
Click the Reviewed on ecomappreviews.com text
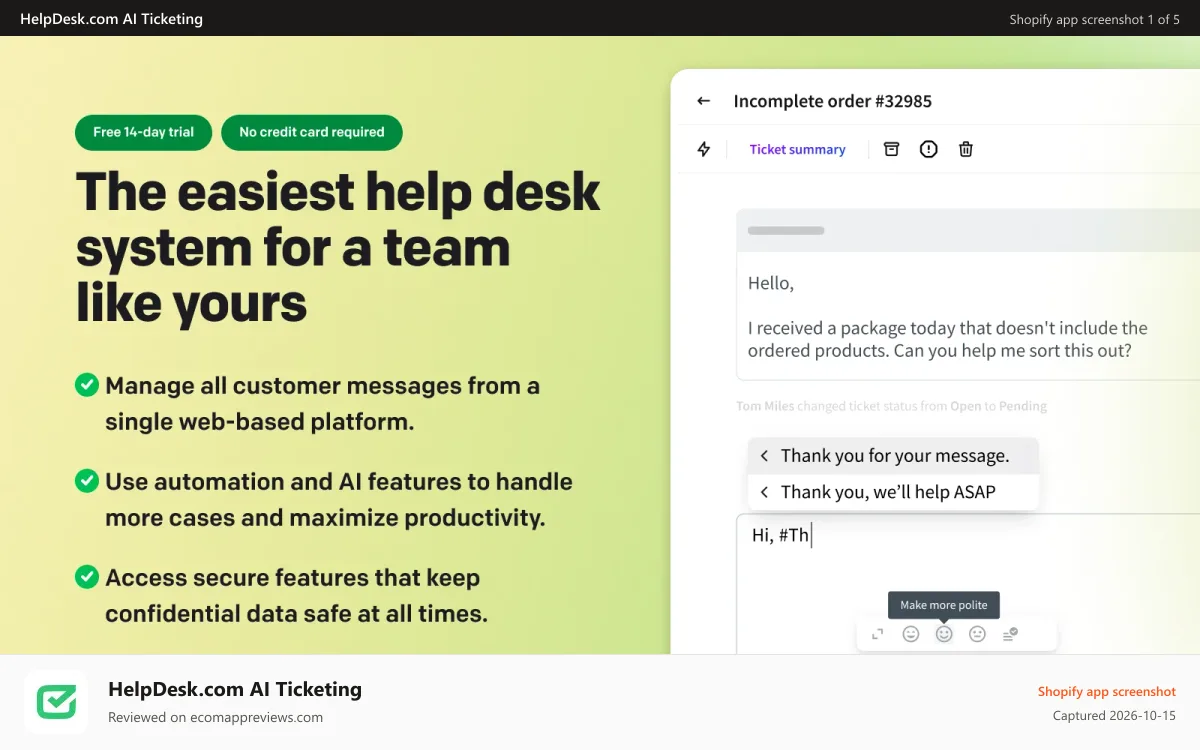click(215, 717)
